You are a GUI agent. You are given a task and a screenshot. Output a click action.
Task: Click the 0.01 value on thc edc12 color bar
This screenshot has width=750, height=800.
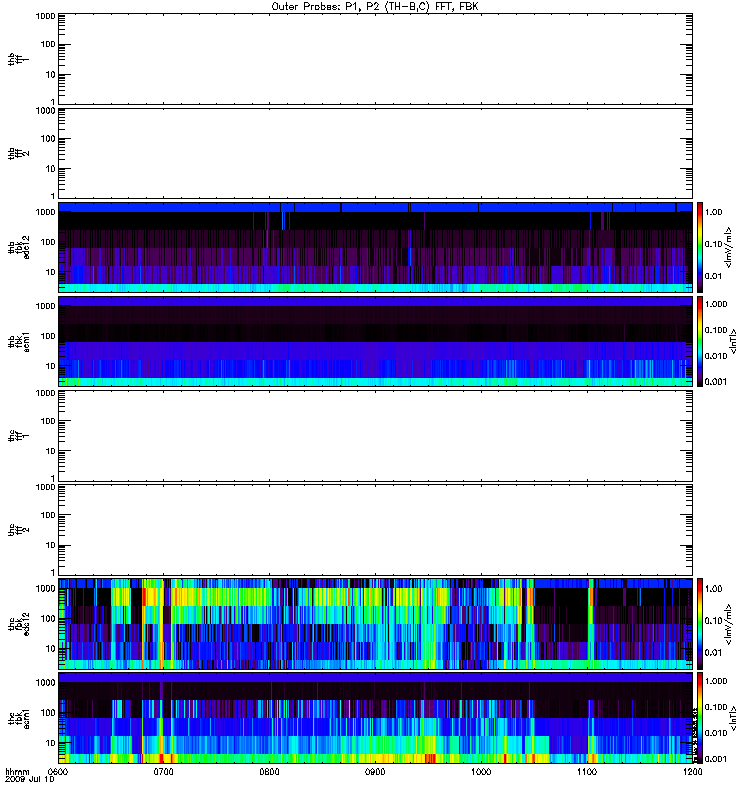pyautogui.click(x=713, y=653)
